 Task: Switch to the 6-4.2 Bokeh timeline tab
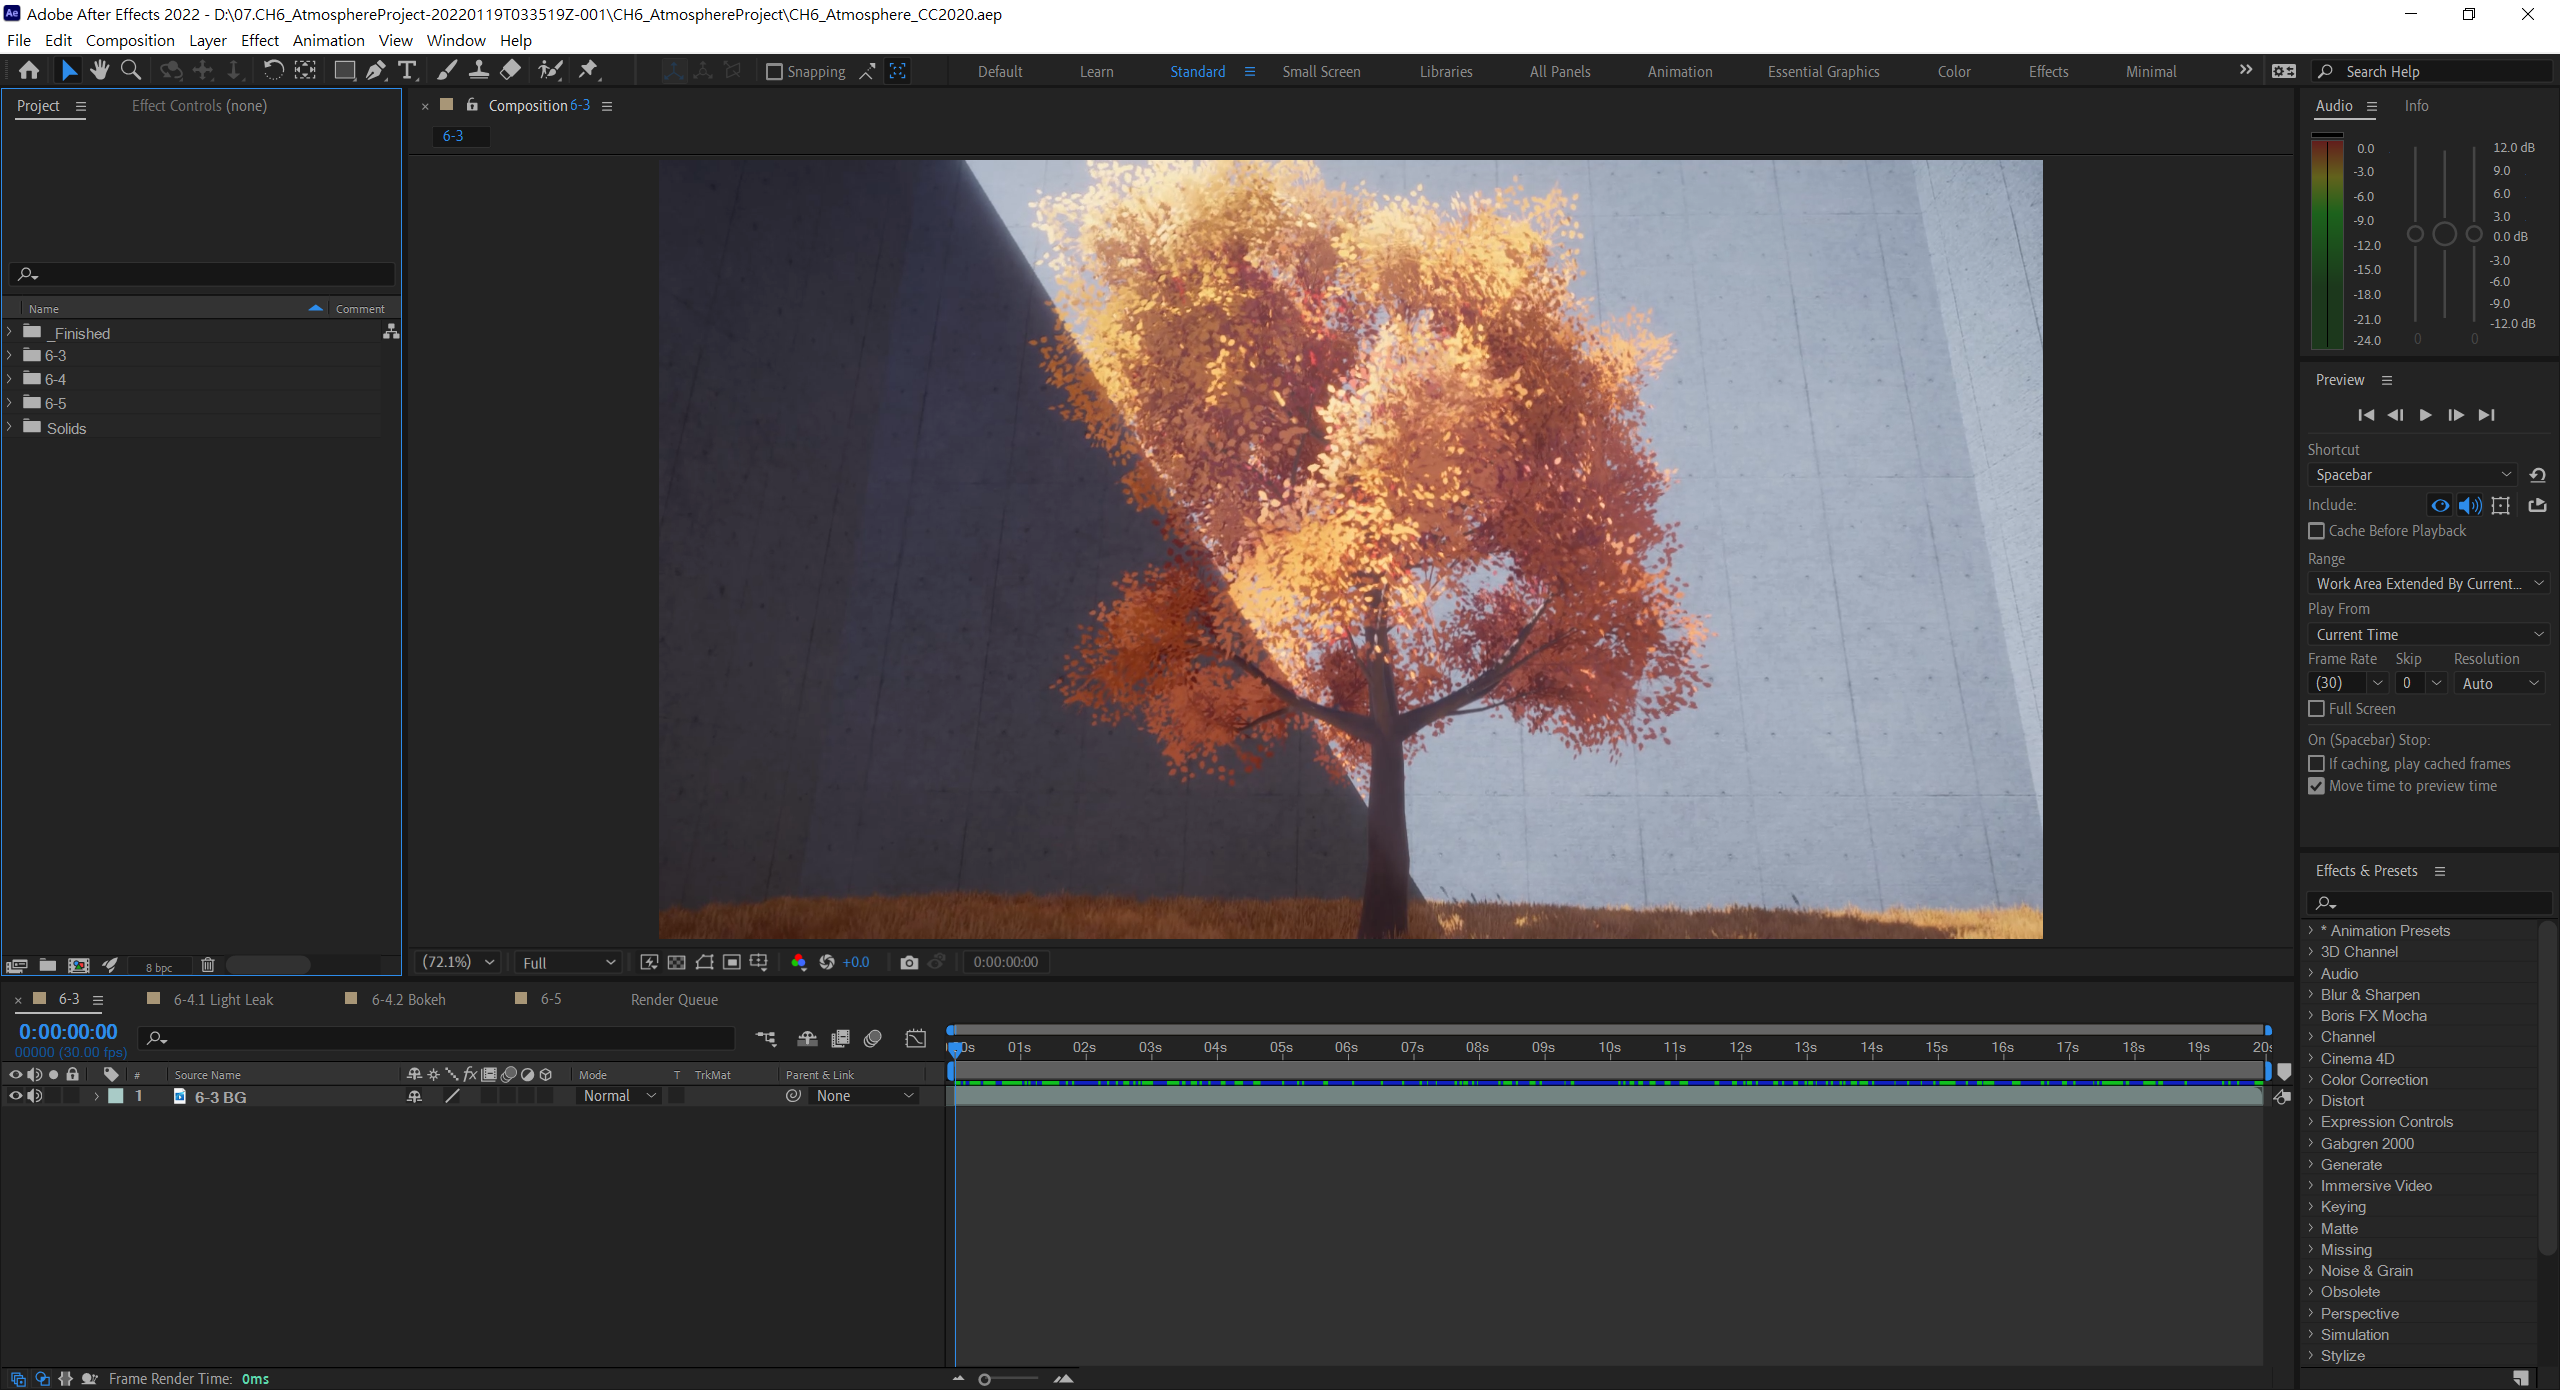coord(408,999)
